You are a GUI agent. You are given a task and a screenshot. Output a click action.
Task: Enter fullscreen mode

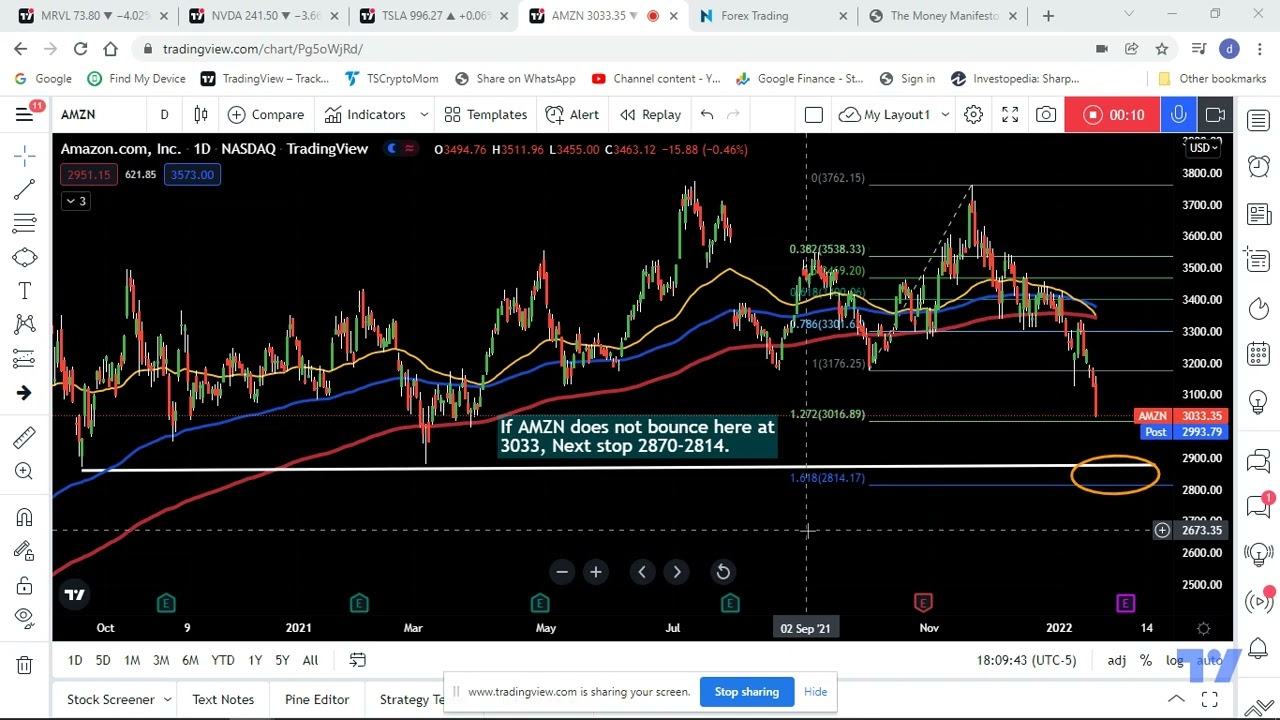click(x=1010, y=115)
